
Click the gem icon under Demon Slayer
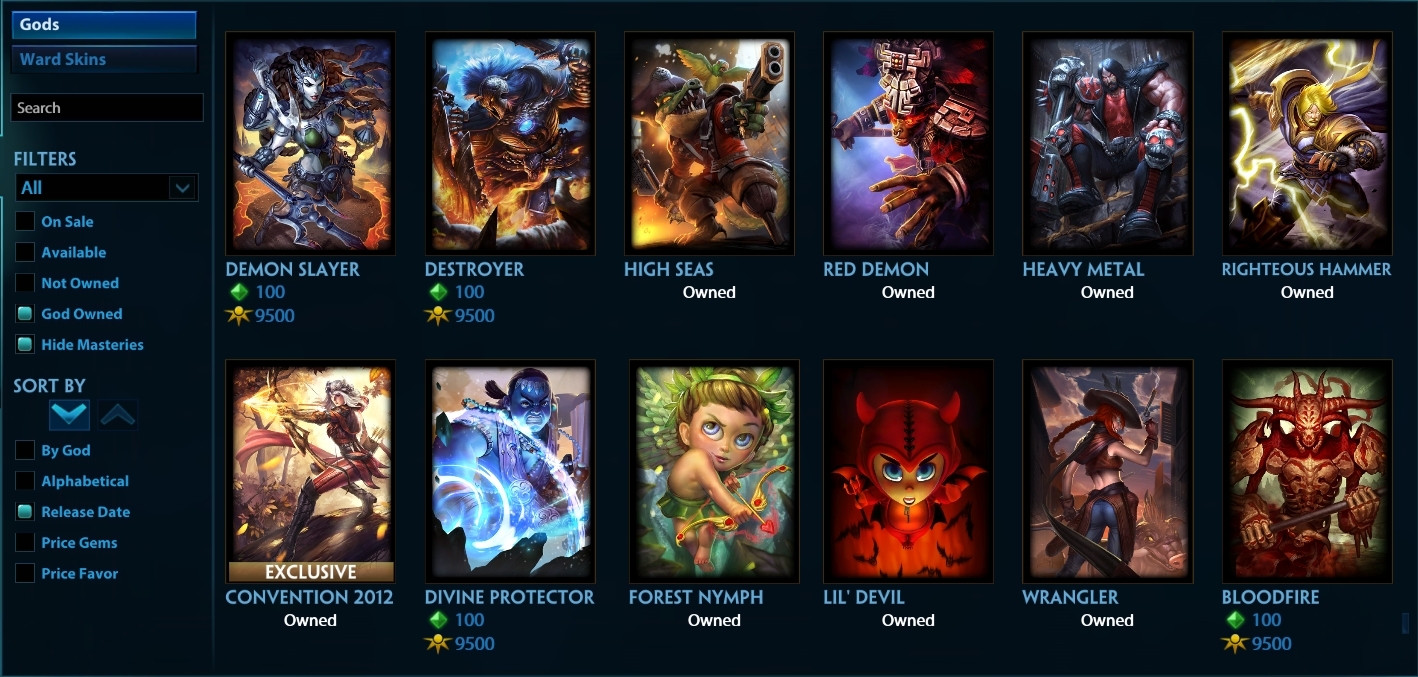(238, 292)
